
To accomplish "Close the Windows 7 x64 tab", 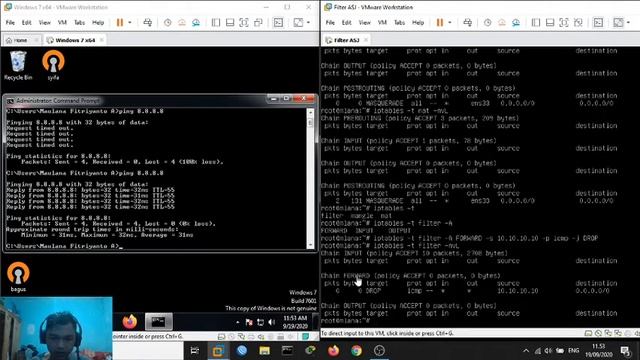I will pyautogui.click(x=102, y=40).
